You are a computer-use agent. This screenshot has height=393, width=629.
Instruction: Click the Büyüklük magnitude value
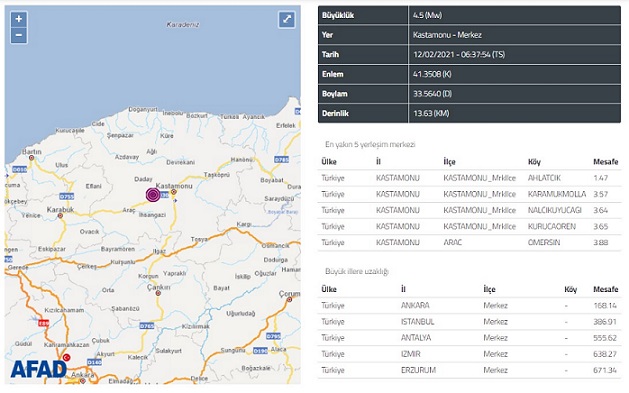pos(428,16)
